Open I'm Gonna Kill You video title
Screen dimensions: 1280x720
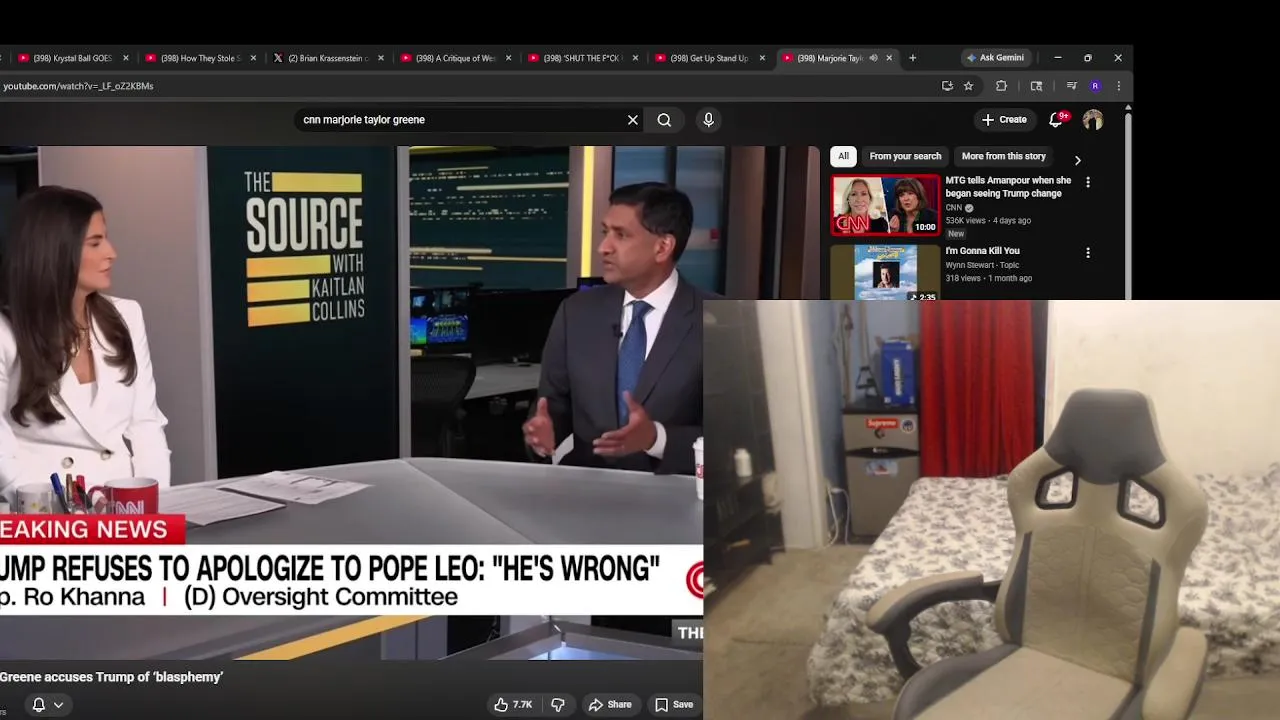[x=982, y=251]
